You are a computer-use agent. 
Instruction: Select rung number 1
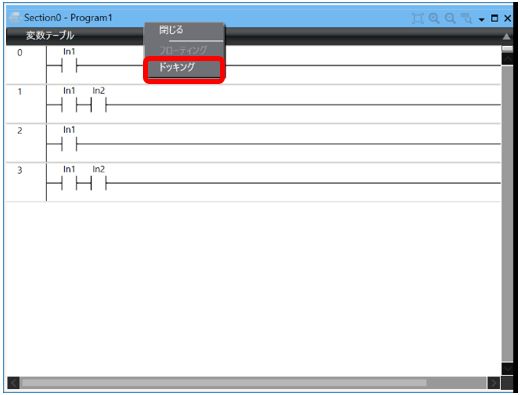[x=20, y=92]
